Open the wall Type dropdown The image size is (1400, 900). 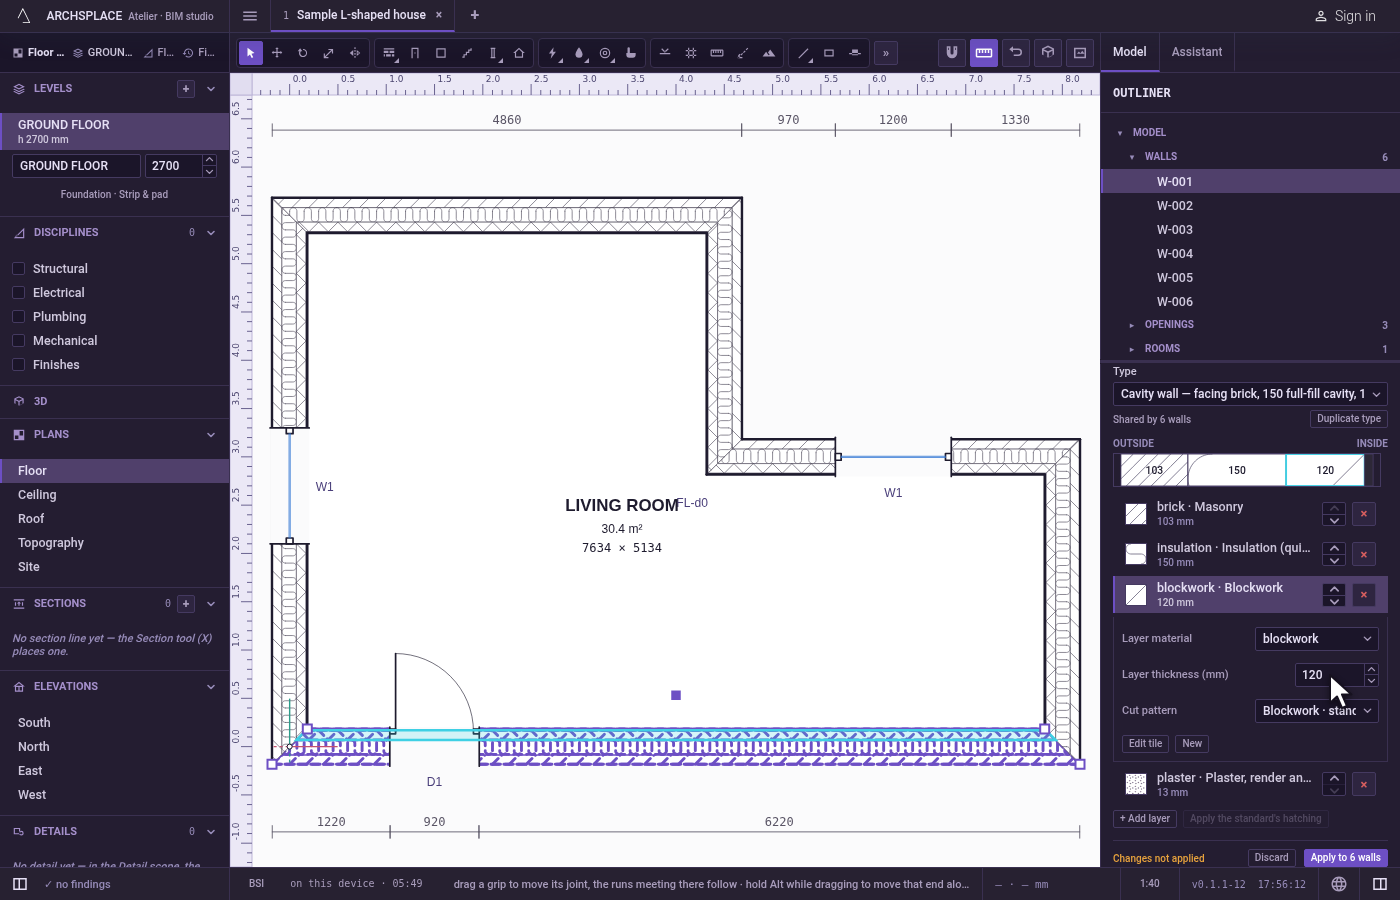point(1250,394)
